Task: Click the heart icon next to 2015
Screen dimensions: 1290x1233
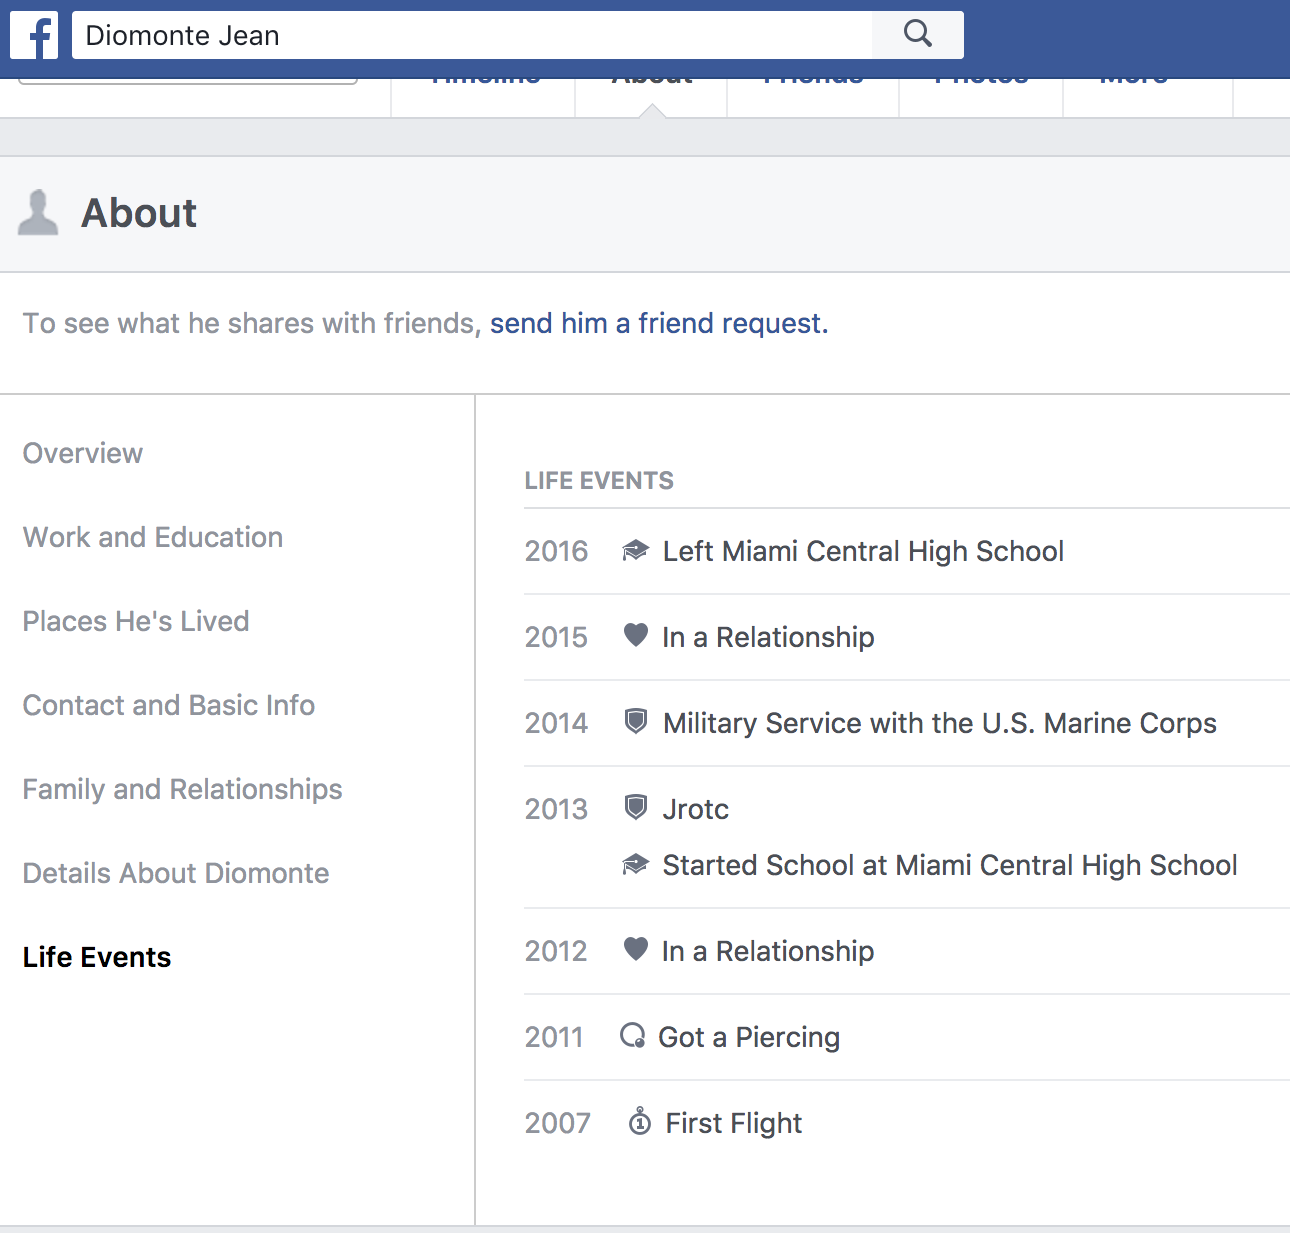Action: pyautogui.click(x=635, y=636)
